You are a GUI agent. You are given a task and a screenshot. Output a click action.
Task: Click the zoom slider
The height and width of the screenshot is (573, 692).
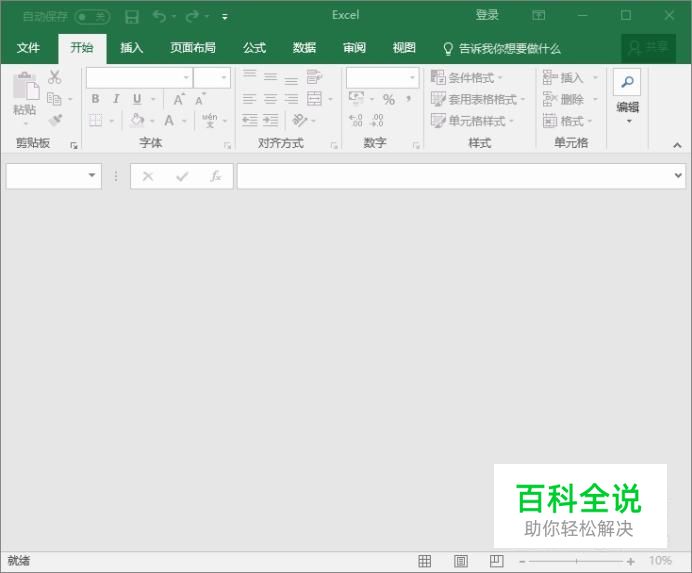[576, 561]
